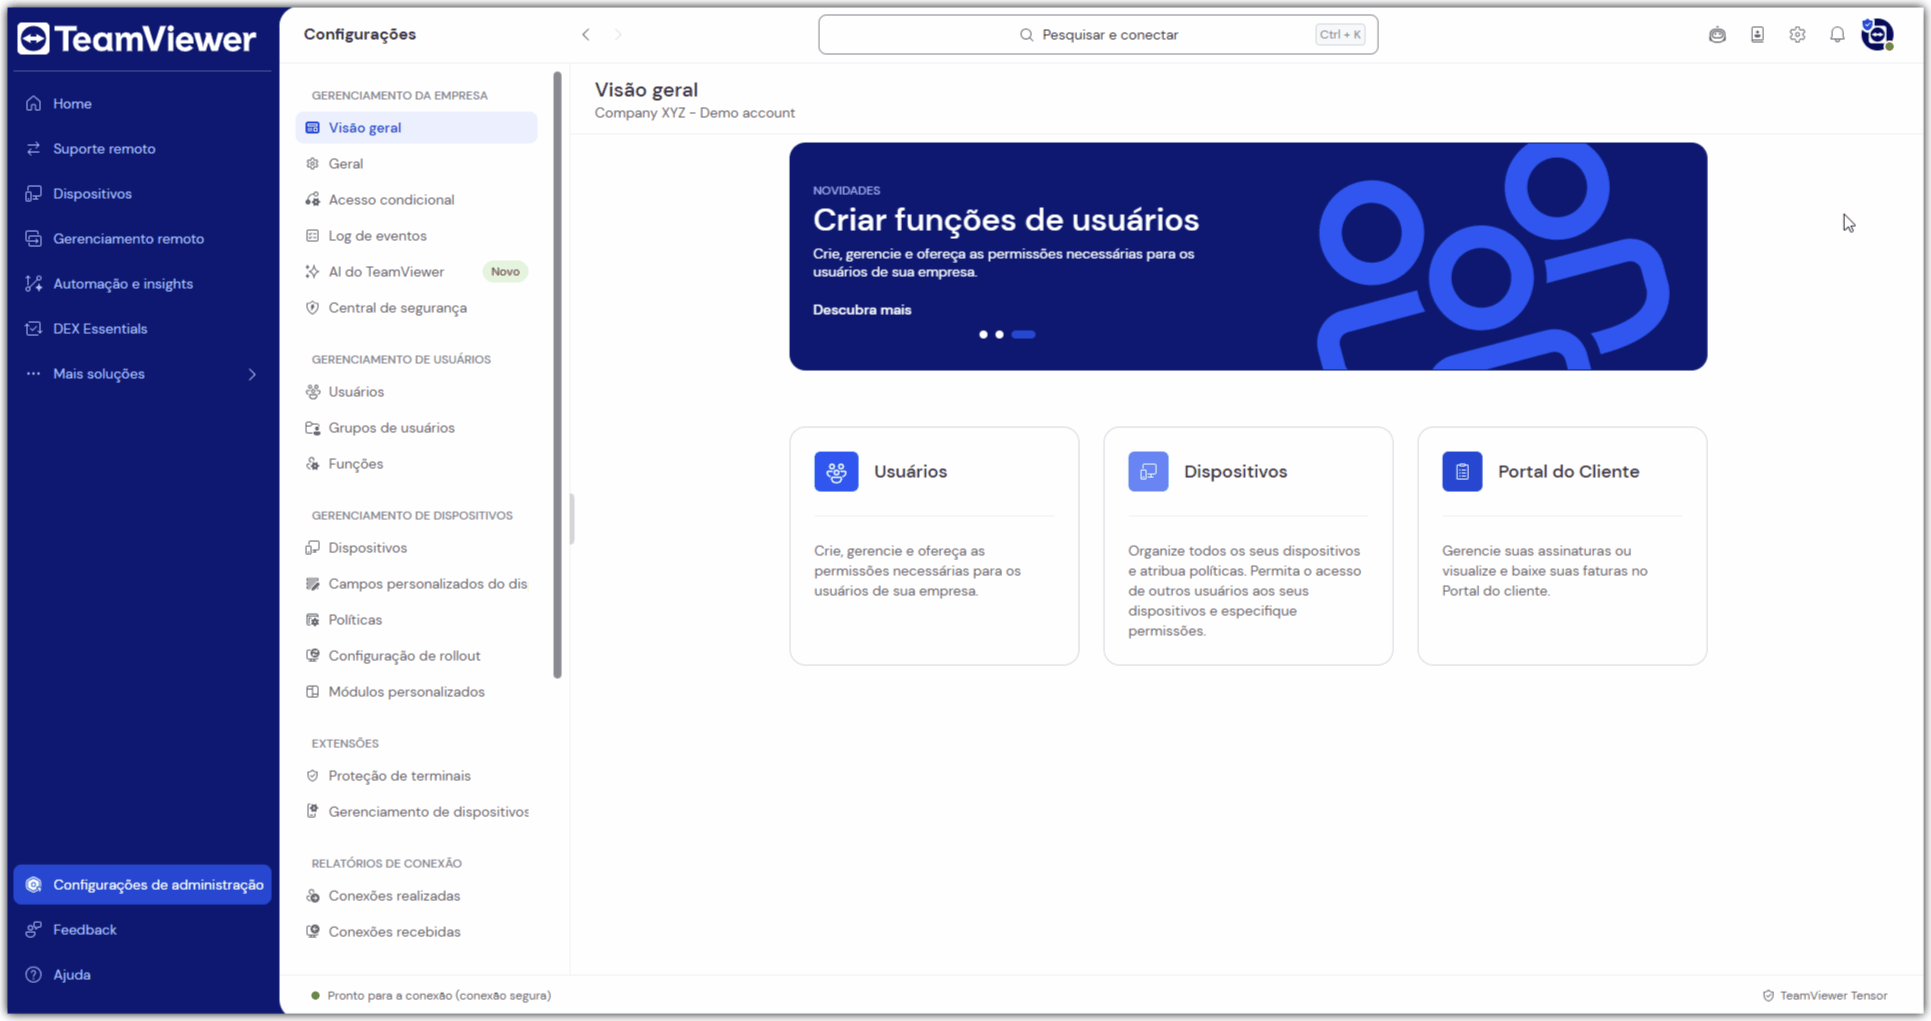Open Gerenciamento de dispositivos extension item
This screenshot has width=1931, height=1021.
pos(416,811)
